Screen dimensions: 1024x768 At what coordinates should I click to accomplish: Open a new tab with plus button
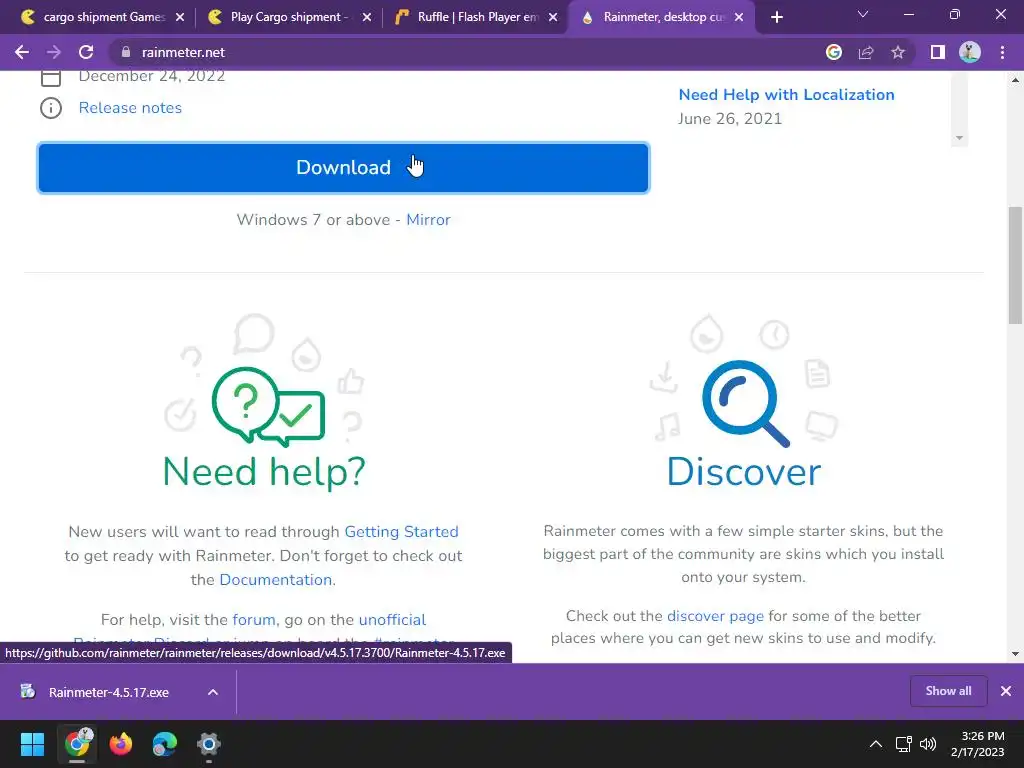(776, 17)
